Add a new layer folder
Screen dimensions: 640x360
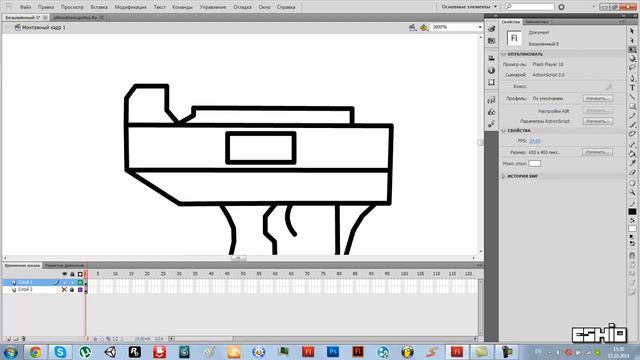[16, 339]
